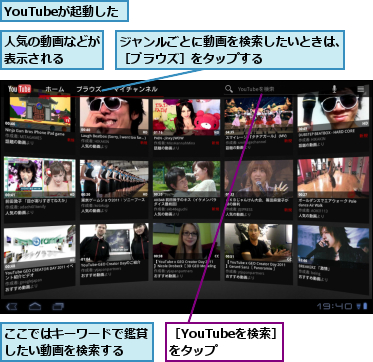Play the Laugh Beatbox video thumbnail

coord(114,115)
